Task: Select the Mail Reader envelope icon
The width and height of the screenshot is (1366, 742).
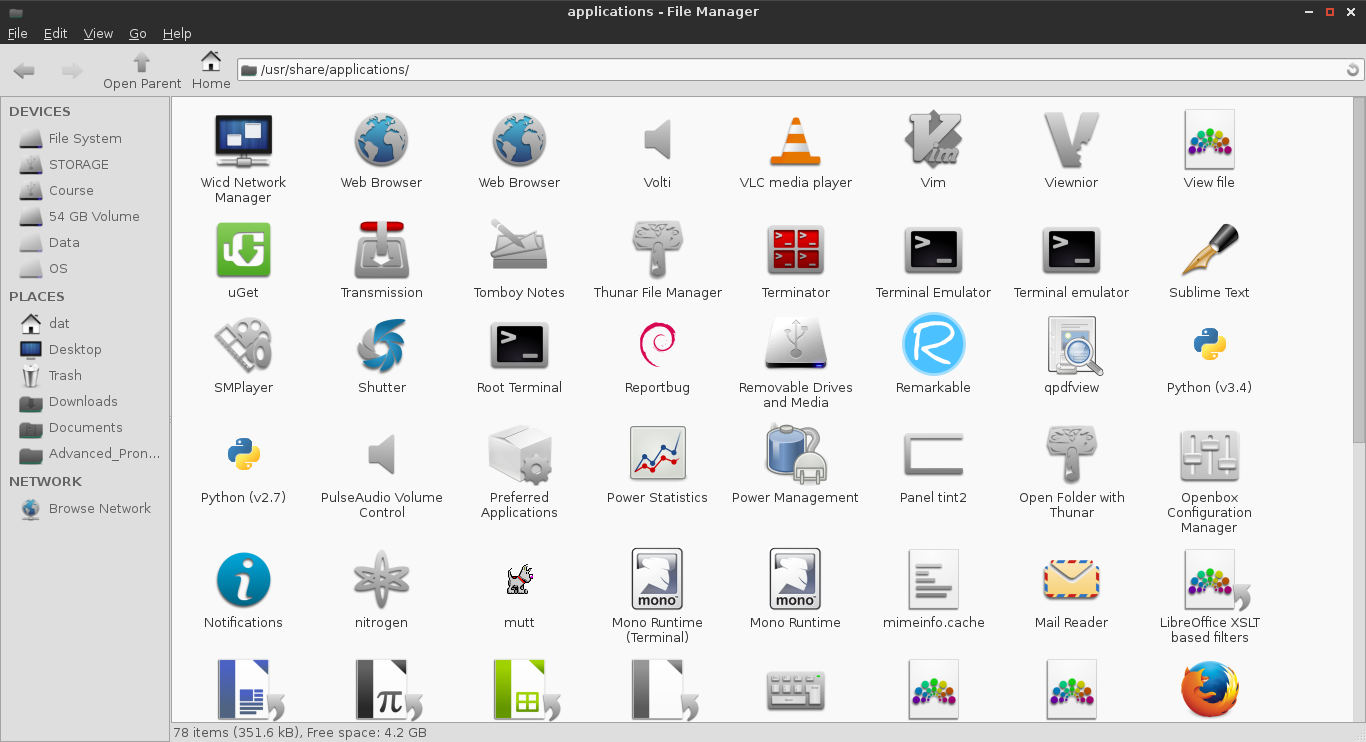Action: [x=1071, y=580]
